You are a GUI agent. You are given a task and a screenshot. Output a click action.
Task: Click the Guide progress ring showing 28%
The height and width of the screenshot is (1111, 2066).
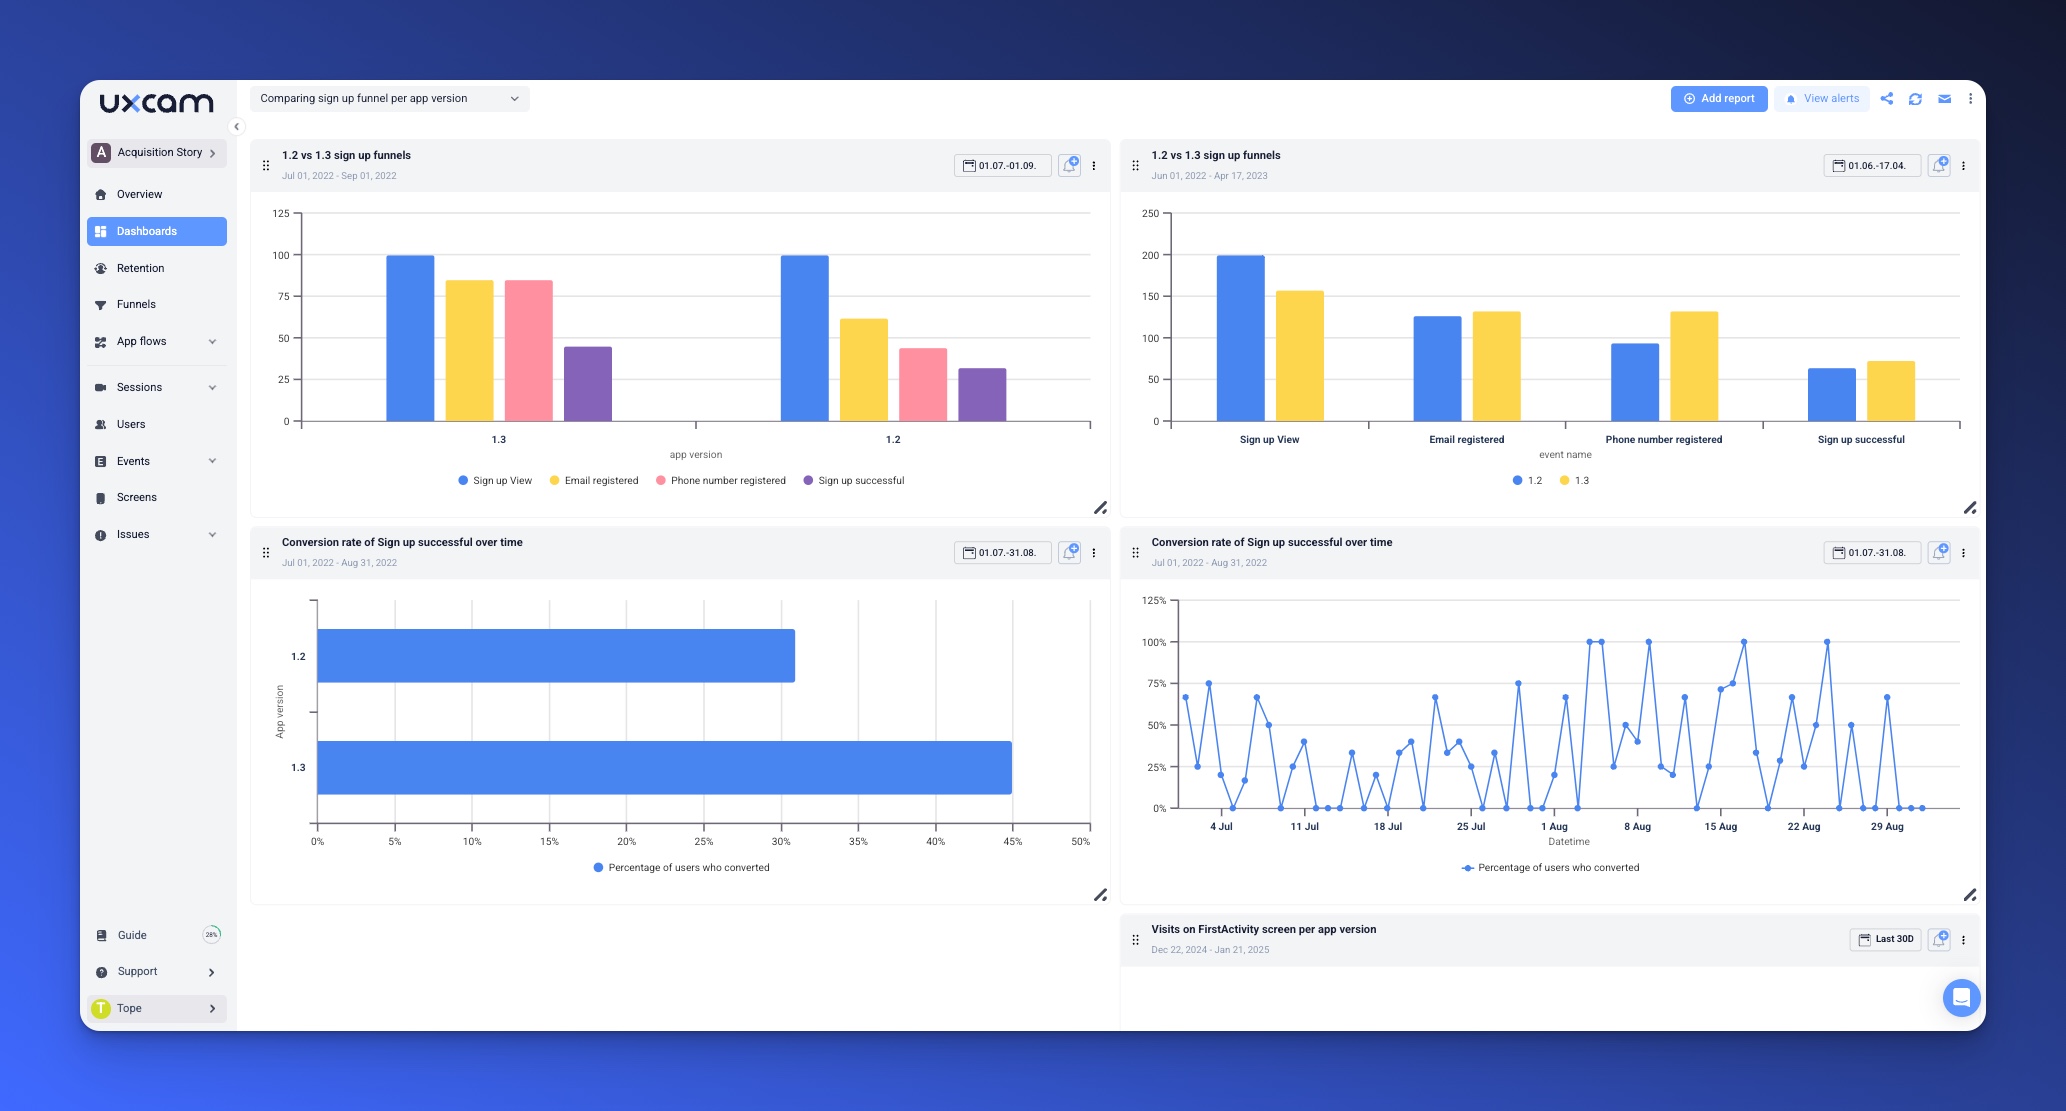(x=210, y=934)
